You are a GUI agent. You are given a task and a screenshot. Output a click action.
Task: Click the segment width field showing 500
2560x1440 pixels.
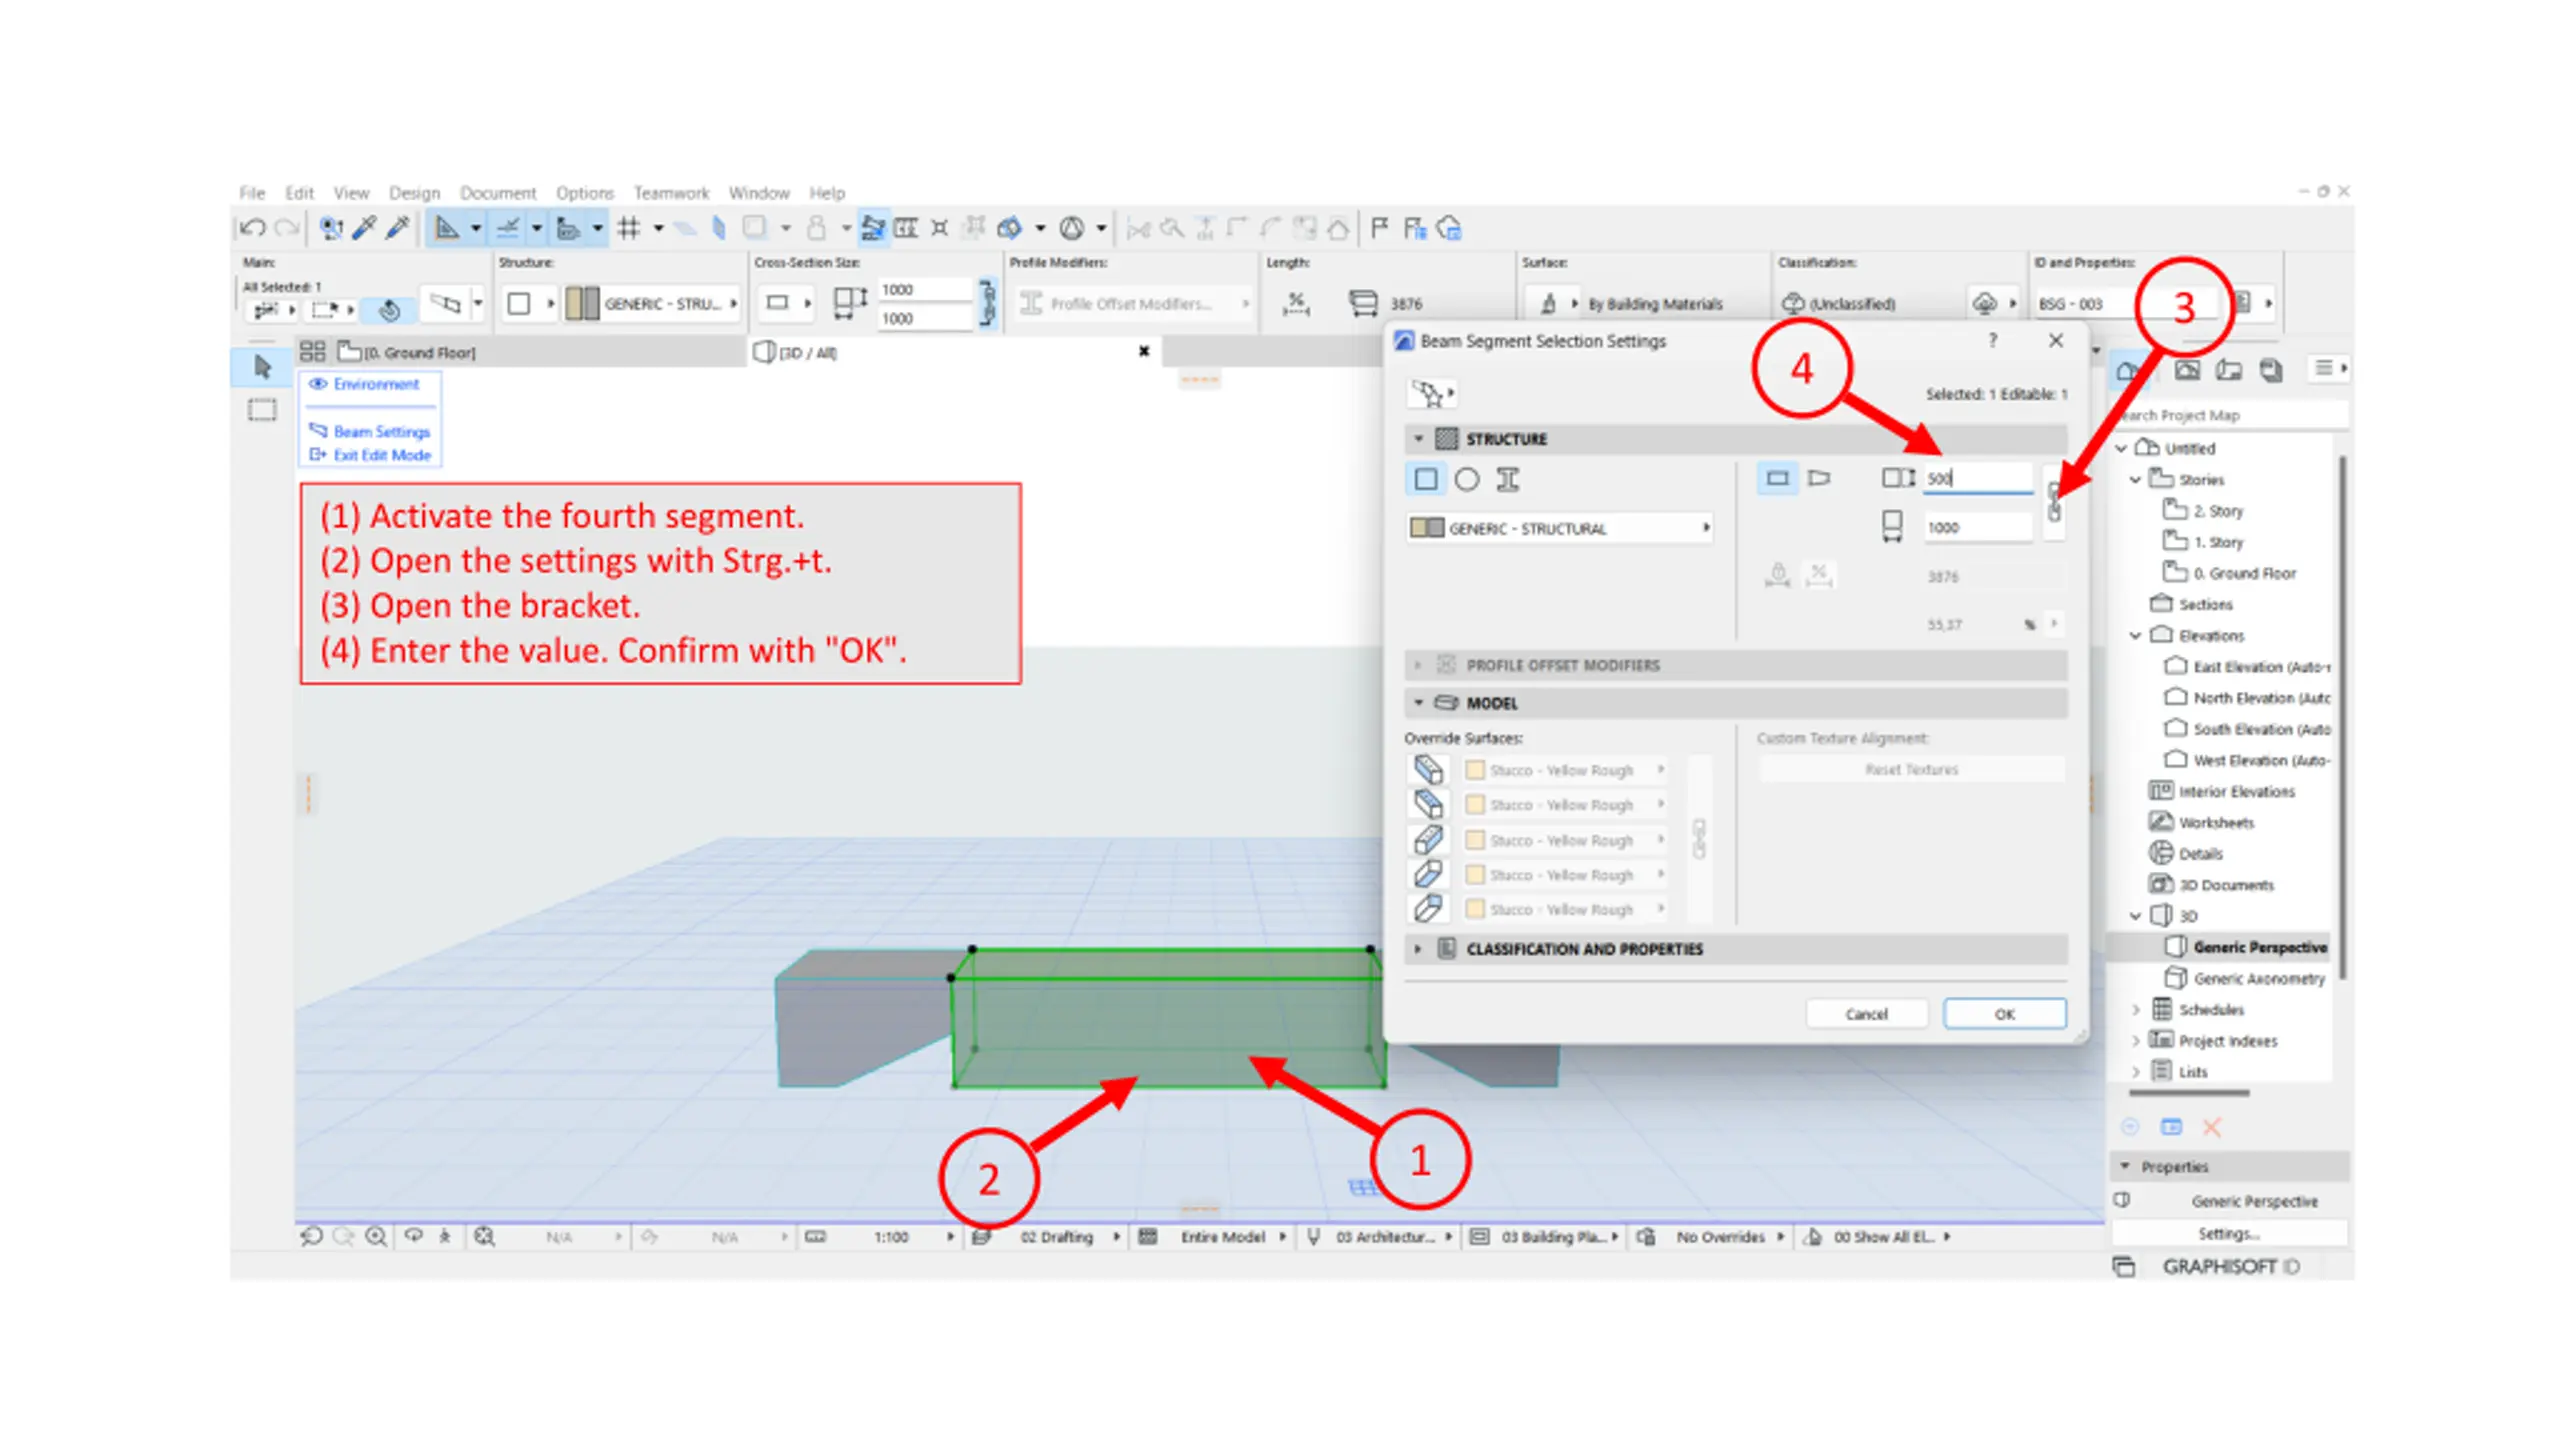pyautogui.click(x=1977, y=478)
